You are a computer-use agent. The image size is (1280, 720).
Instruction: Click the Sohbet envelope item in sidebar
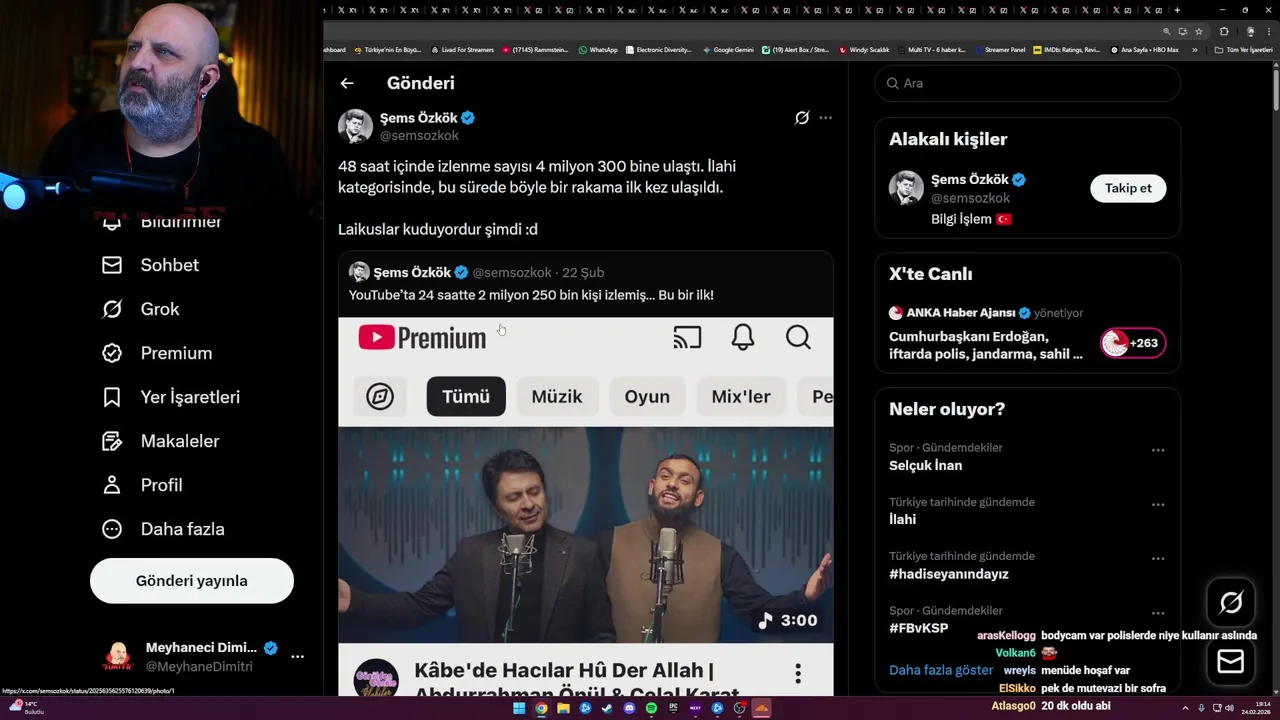click(x=150, y=265)
